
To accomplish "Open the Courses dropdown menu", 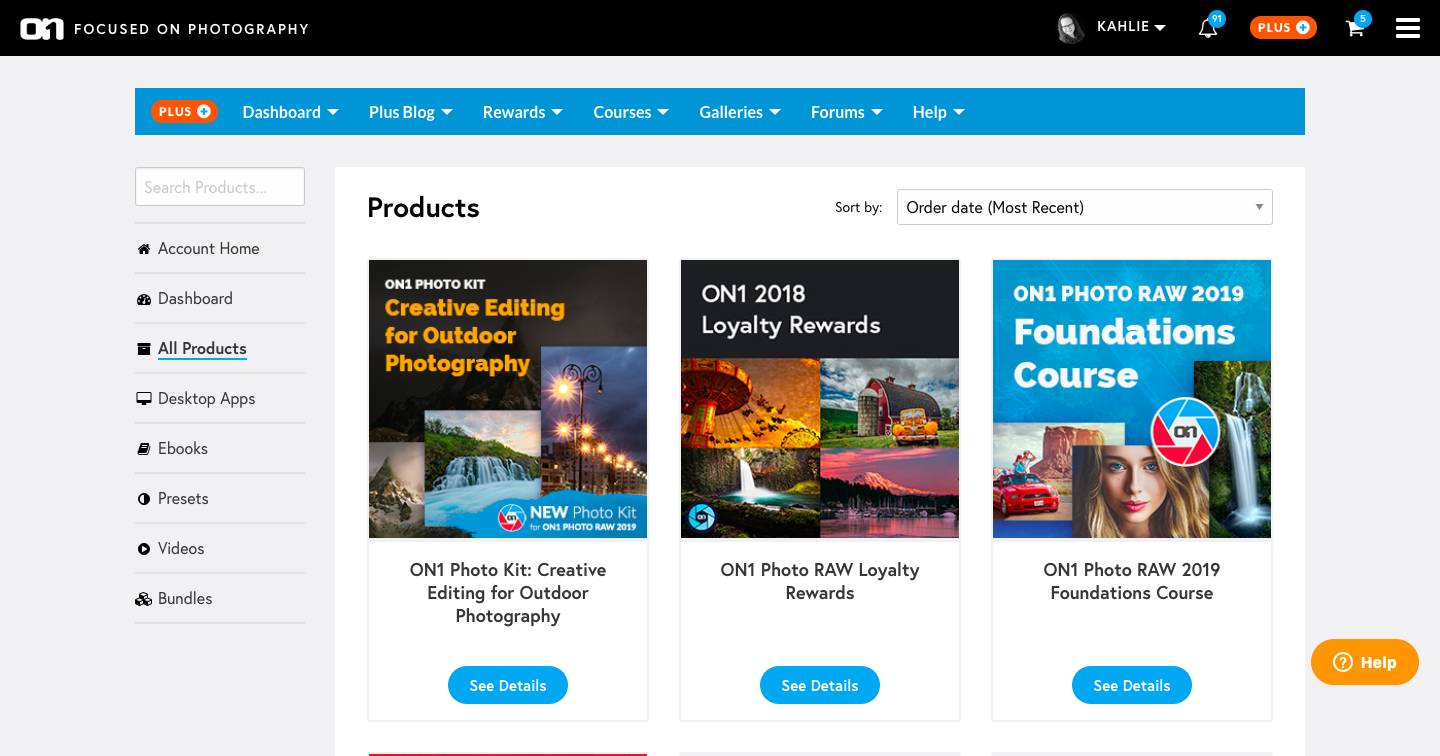I will [630, 112].
